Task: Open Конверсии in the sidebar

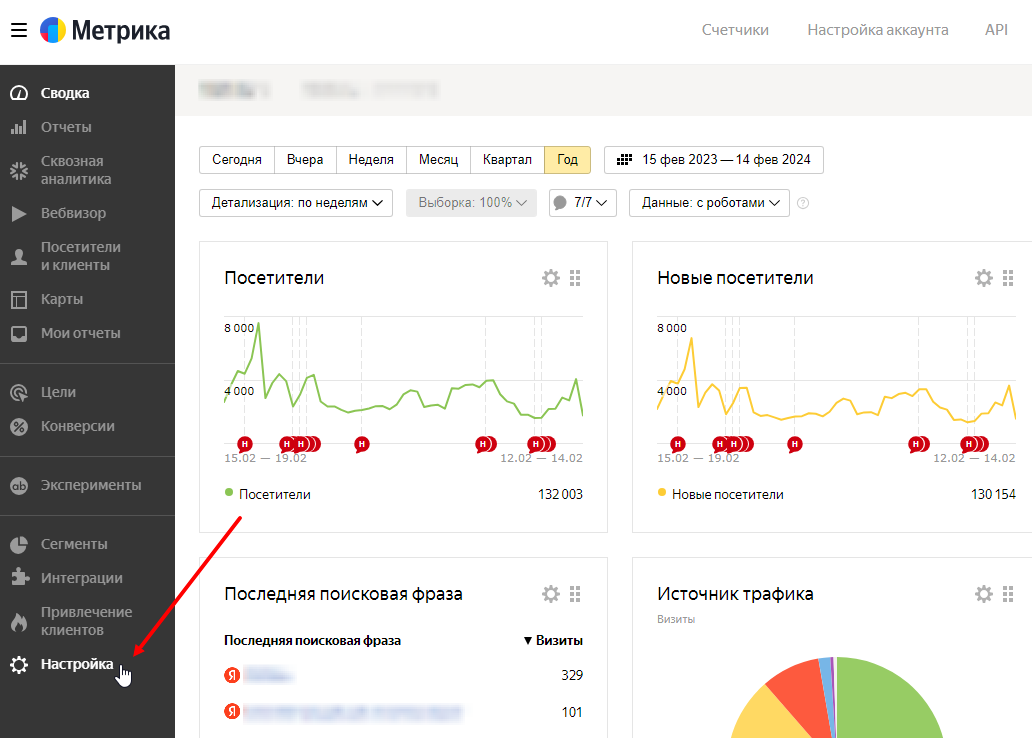Action: click(x=78, y=427)
